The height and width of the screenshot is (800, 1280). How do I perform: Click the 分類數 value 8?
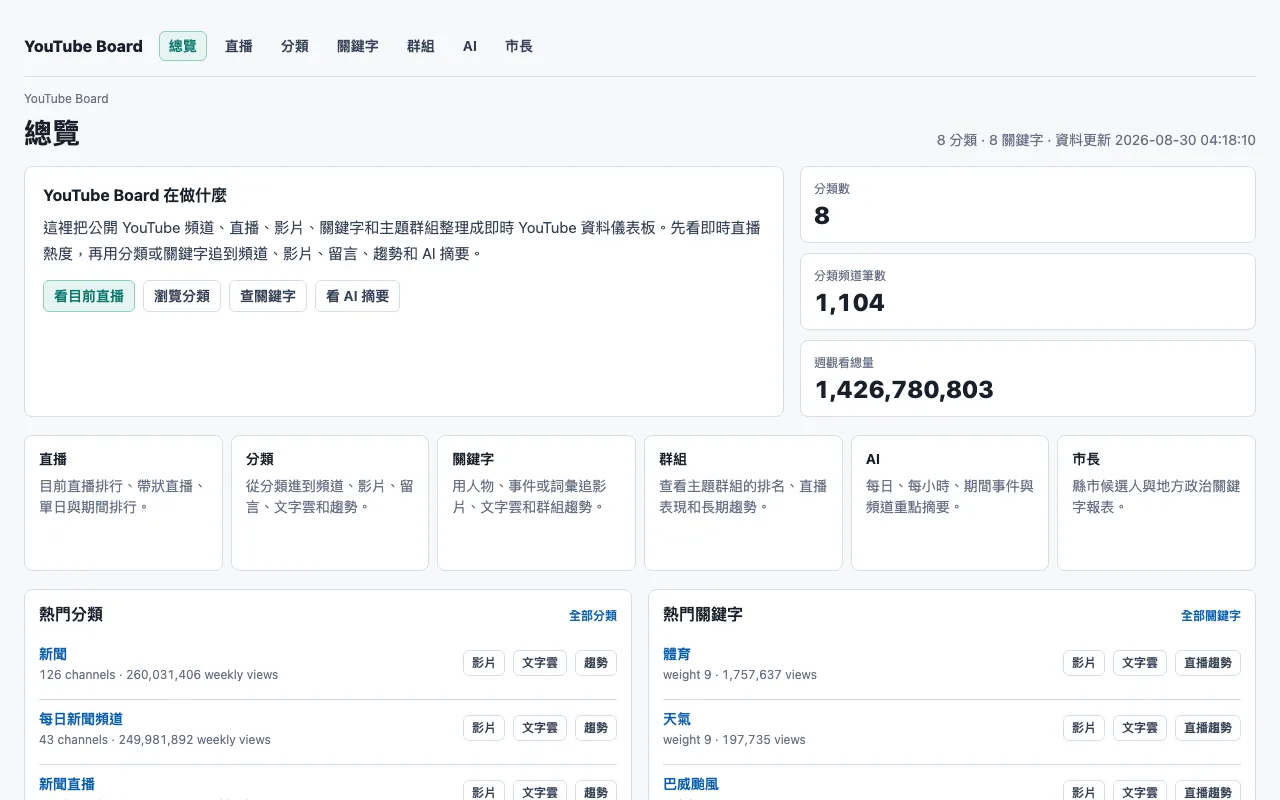click(x=822, y=215)
